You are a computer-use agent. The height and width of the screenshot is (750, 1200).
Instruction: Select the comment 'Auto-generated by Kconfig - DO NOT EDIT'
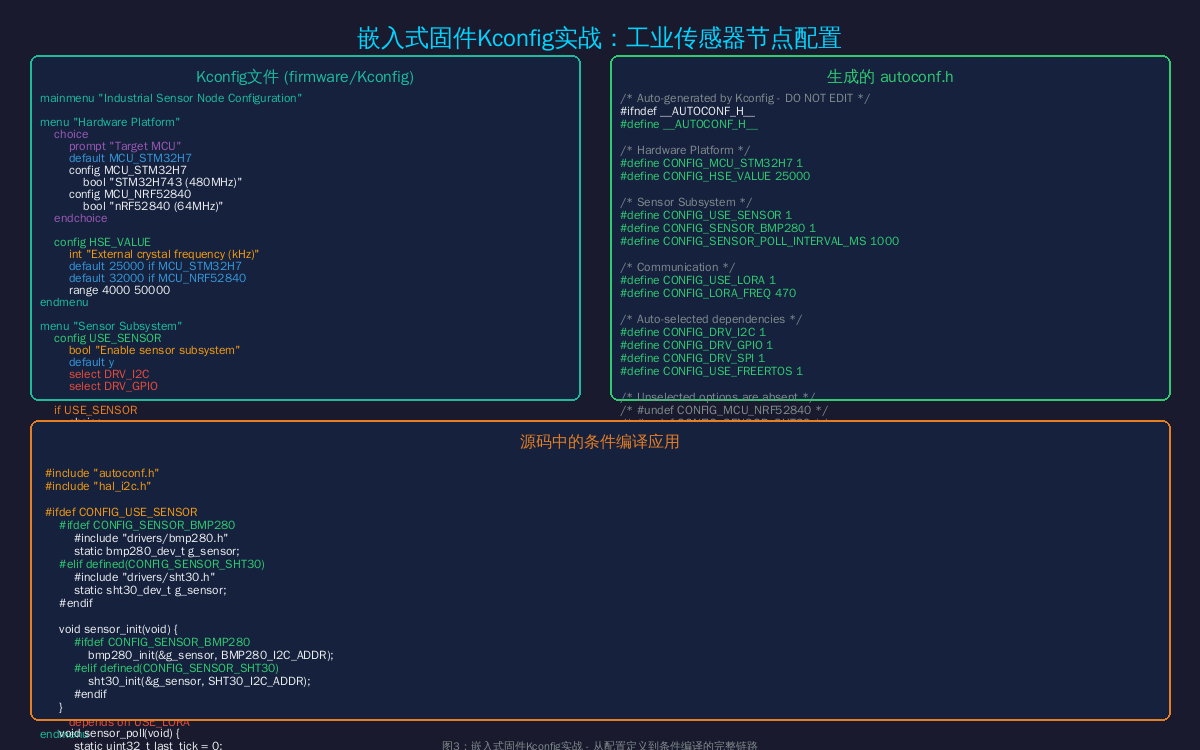(x=745, y=98)
